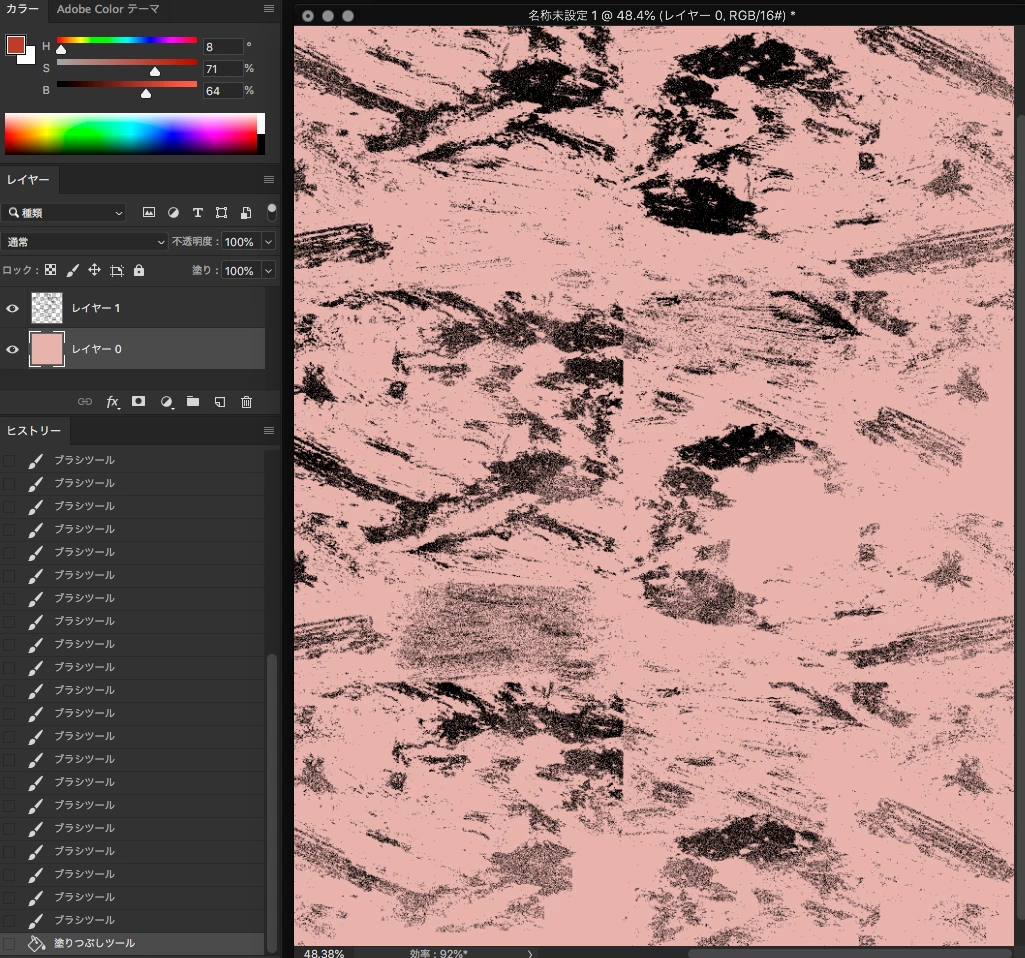The height and width of the screenshot is (958, 1025).
Task: Add a layer mask icon
Action: [139, 401]
